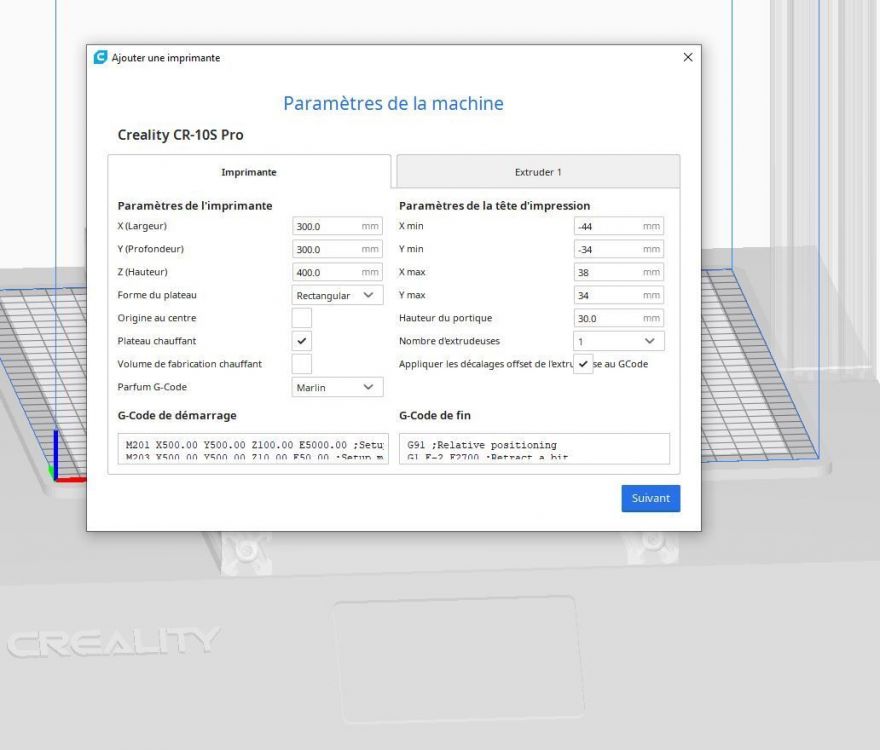The width and height of the screenshot is (880, 750).
Task: Click the Paramètres de la machine heading
Action: point(393,103)
